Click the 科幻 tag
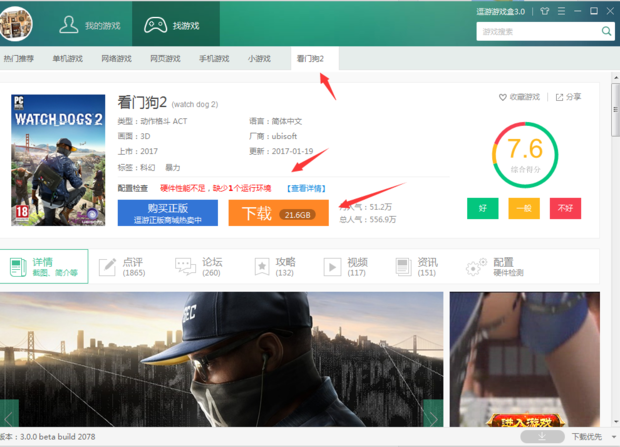Viewport: 620px width, 447px height. (147, 168)
